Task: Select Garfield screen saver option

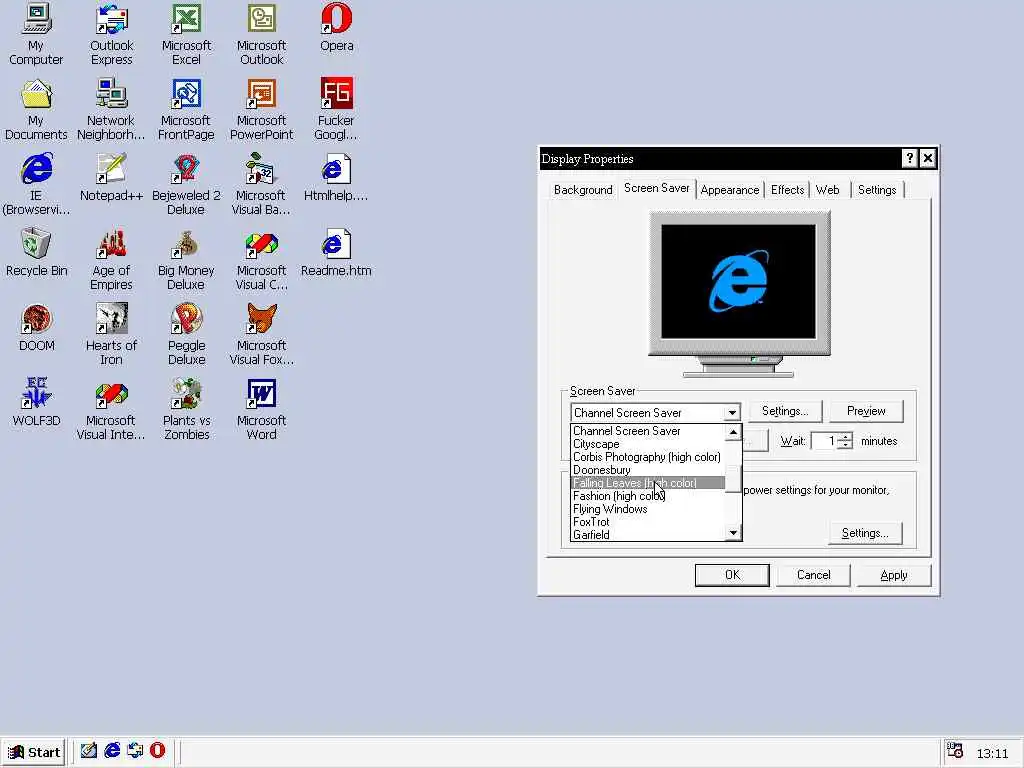Action: [647, 535]
